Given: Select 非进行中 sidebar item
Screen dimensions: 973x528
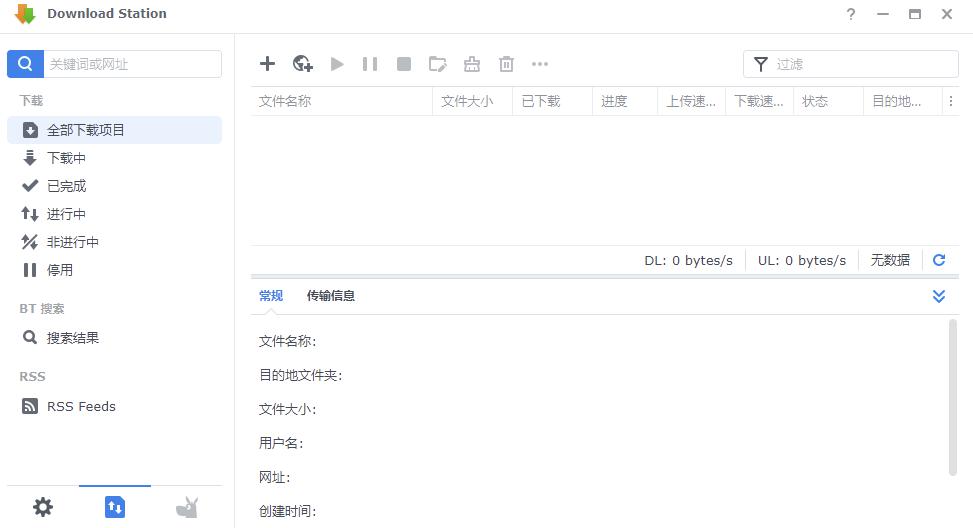Looking at the screenshot, I should coord(114,242).
